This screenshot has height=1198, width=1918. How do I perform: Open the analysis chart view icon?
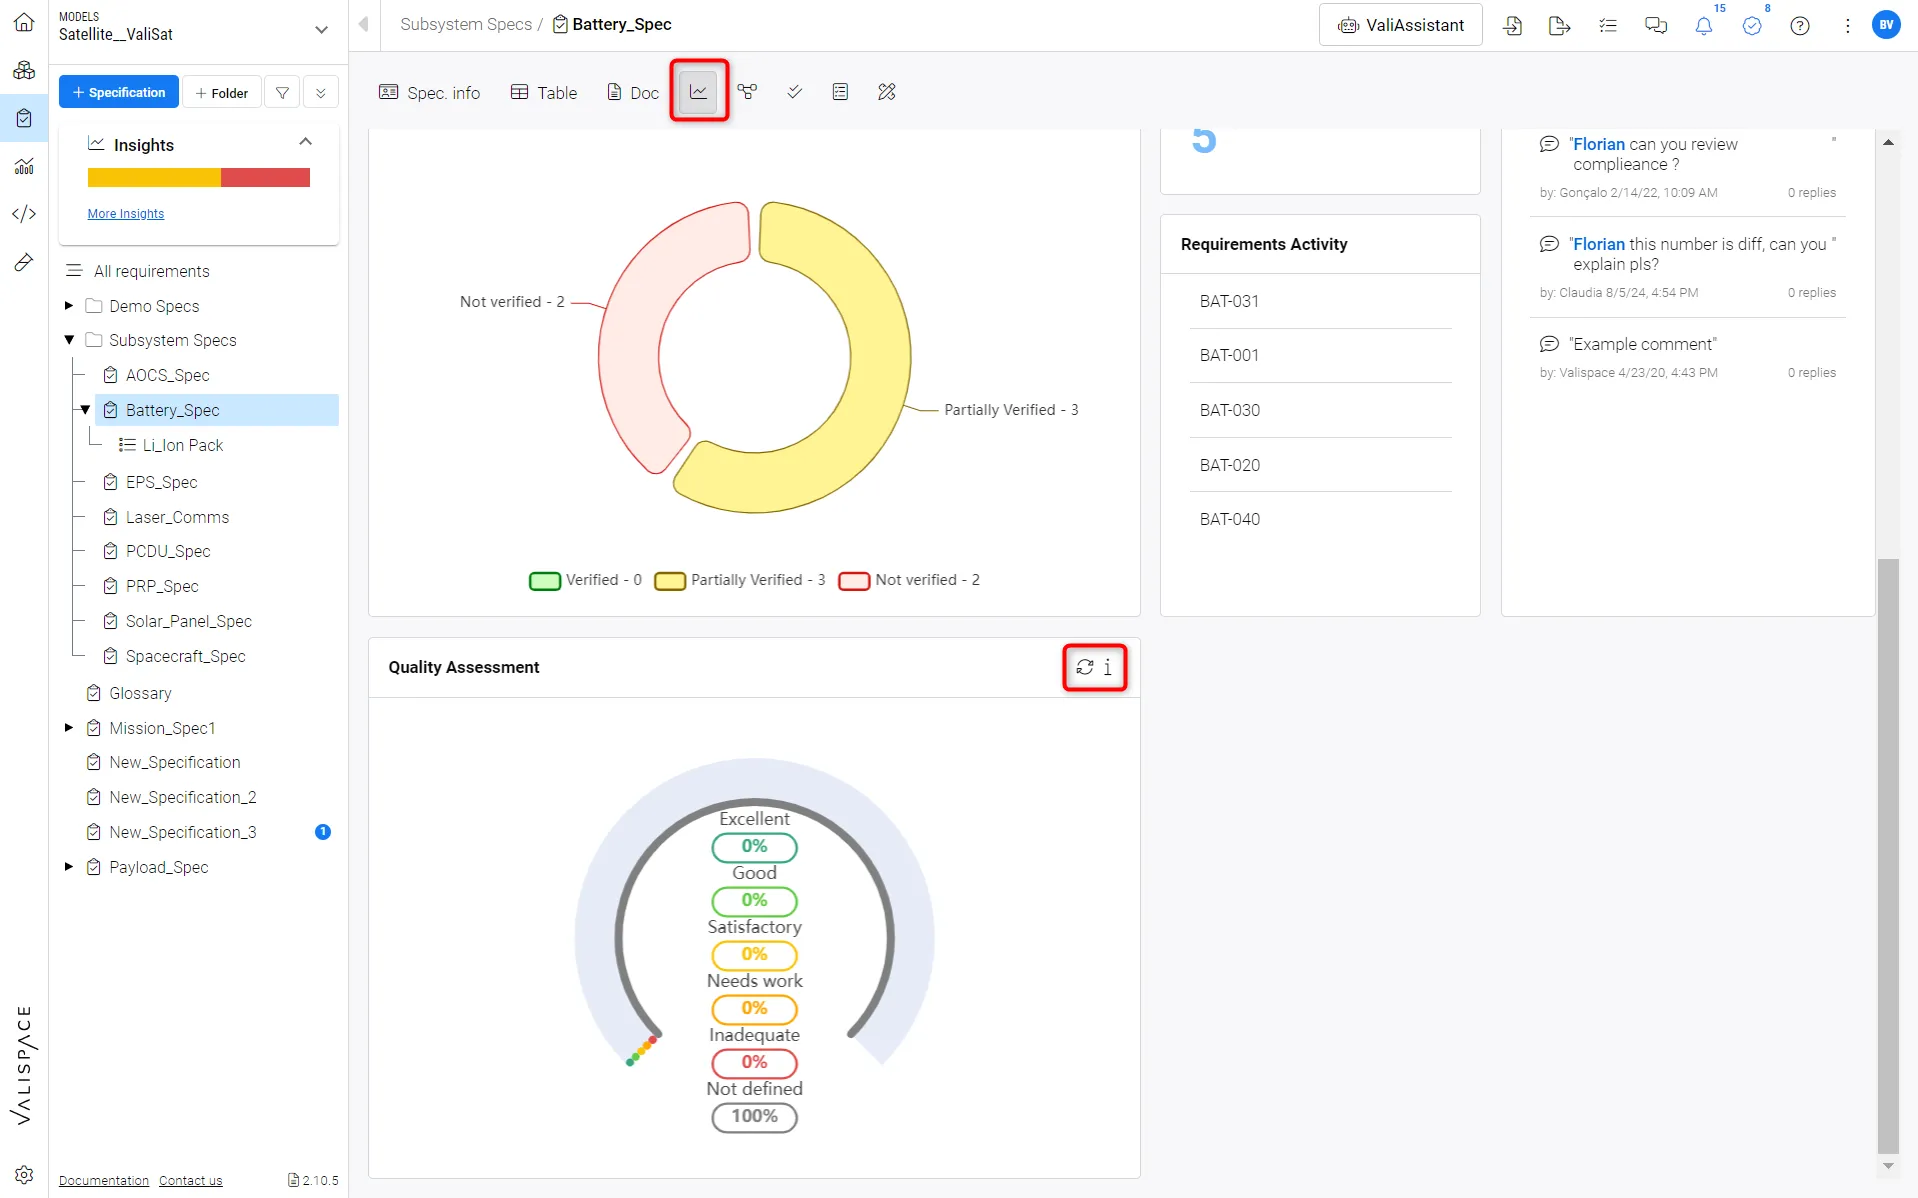pos(698,92)
